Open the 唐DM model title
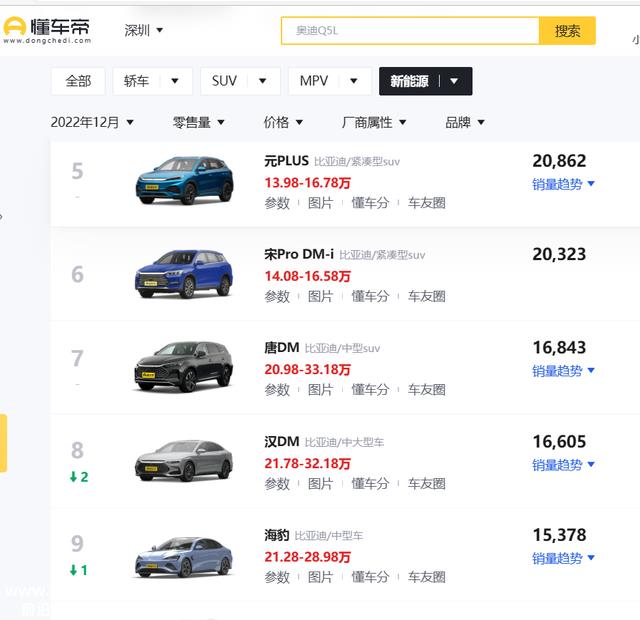This screenshot has width=640, height=620. click(282, 348)
